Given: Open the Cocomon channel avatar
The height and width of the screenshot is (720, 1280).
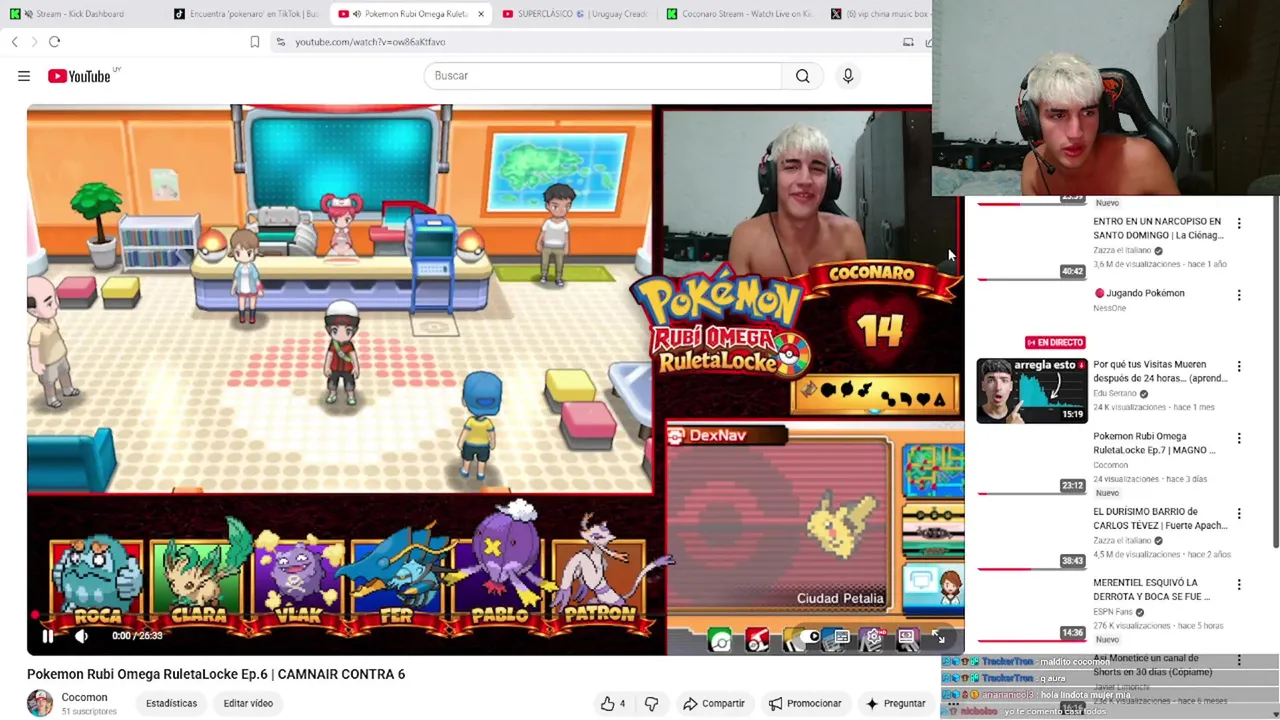Looking at the screenshot, I should pos(40,703).
